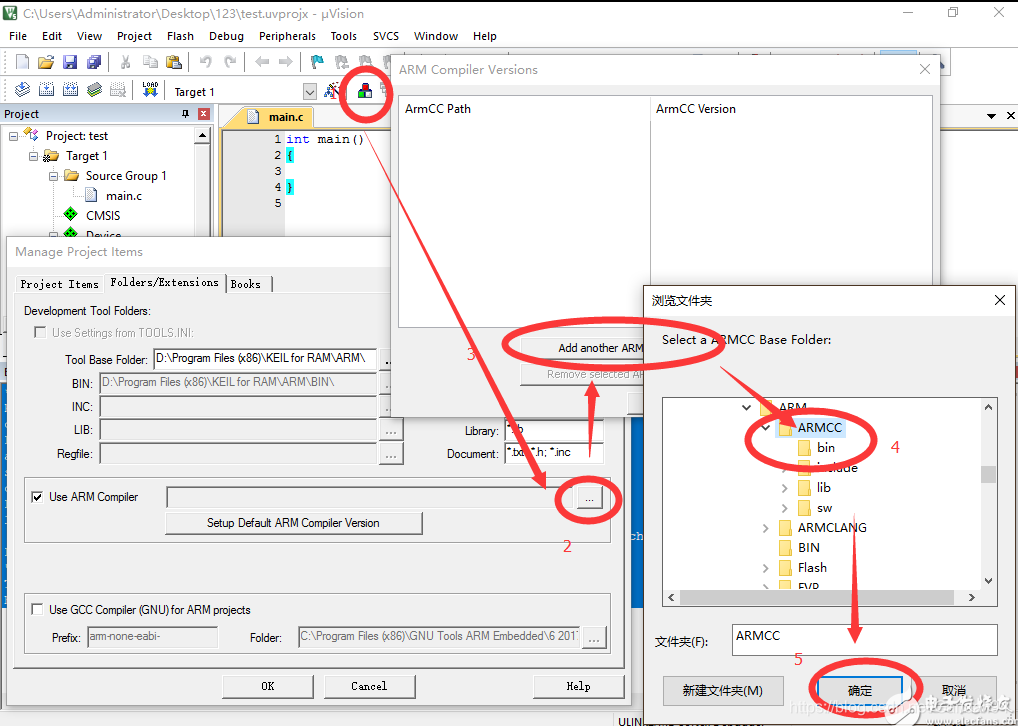This screenshot has width=1018, height=726.
Task: Stop build icon
Action: (x=118, y=90)
